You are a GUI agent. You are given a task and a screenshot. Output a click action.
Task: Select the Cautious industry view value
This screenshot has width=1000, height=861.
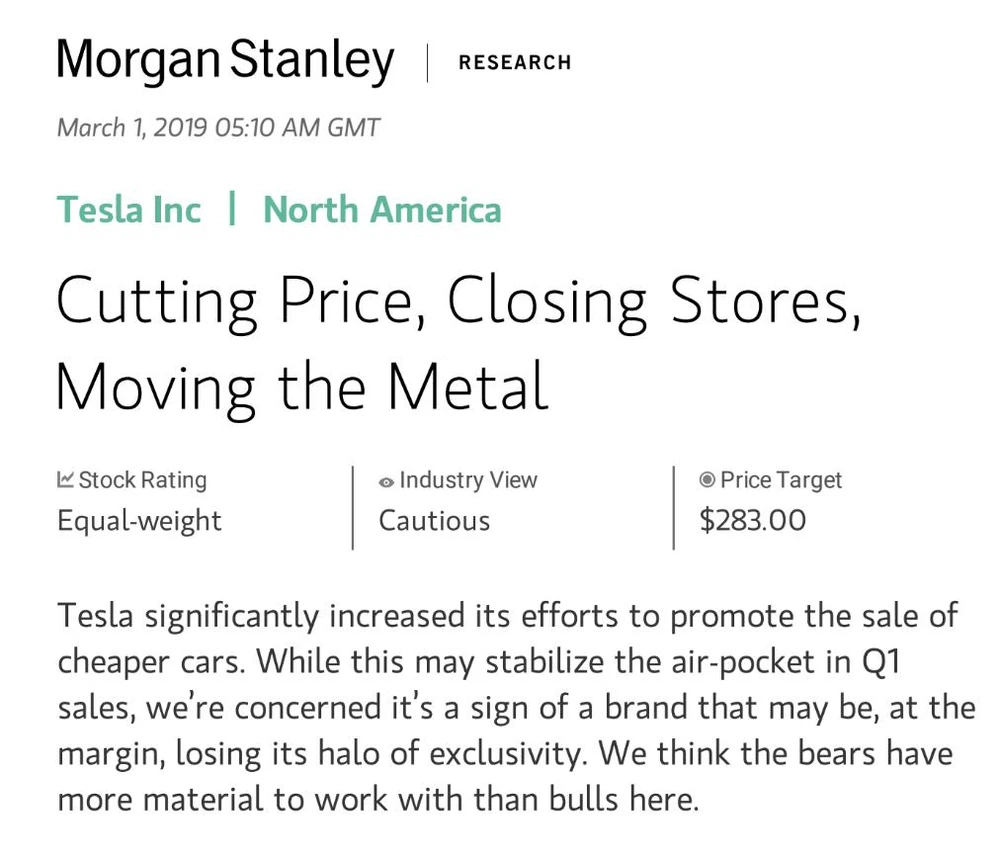coord(434,521)
